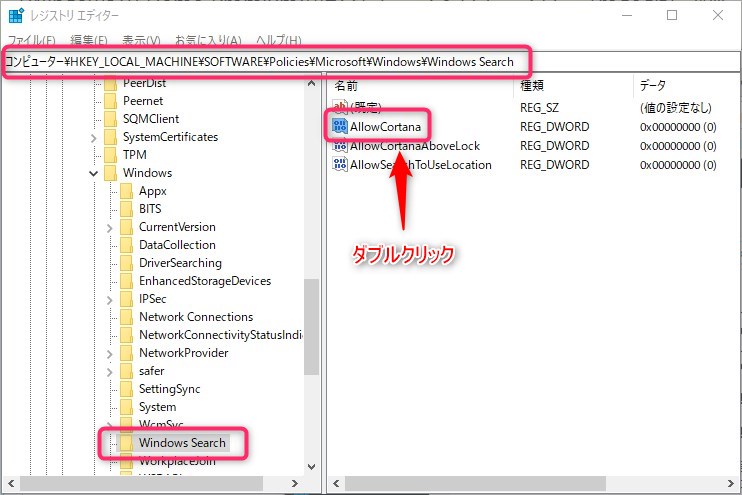Click the Windows Search folder icon
The width and height of the screenshot is (742, 495).
(126, 442)
